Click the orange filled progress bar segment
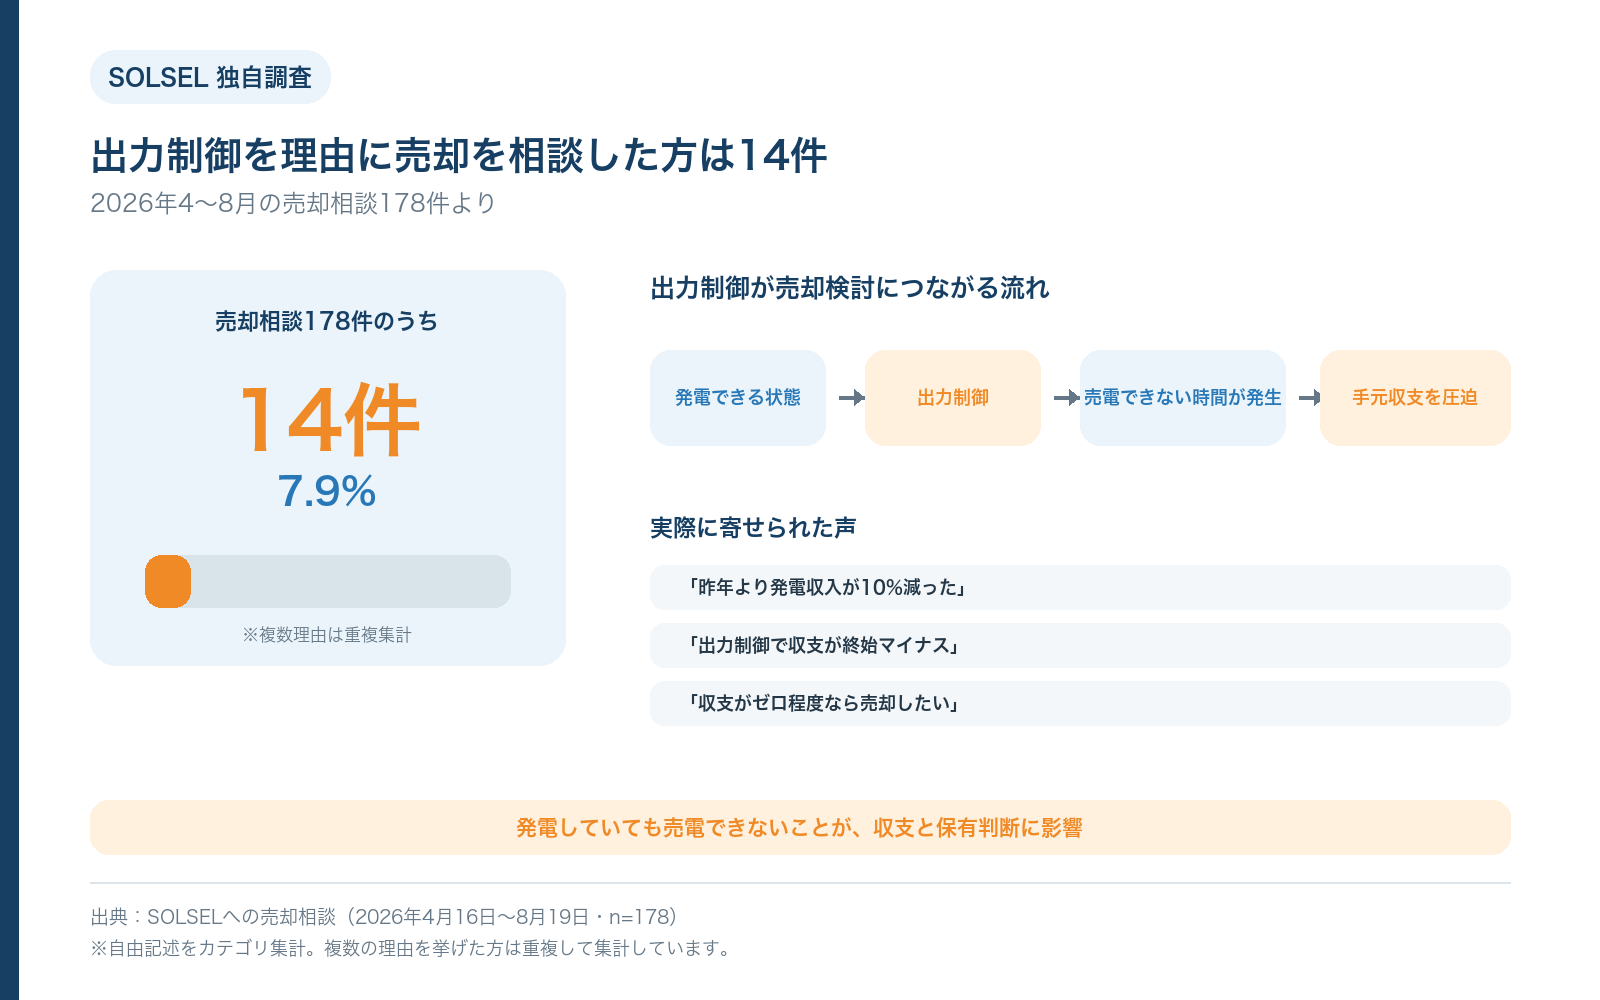The image size is (1600, 1000). [x=168, y=581]
